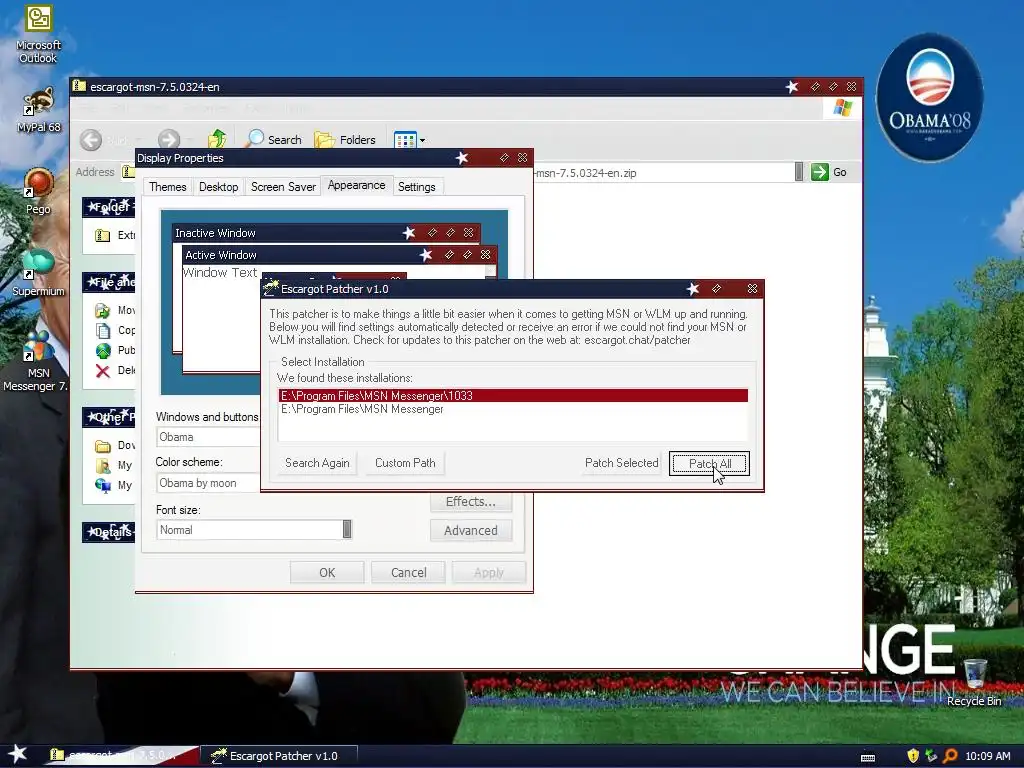
Task: Click Cancel in Display Properties
Action: tap(408, 573)
